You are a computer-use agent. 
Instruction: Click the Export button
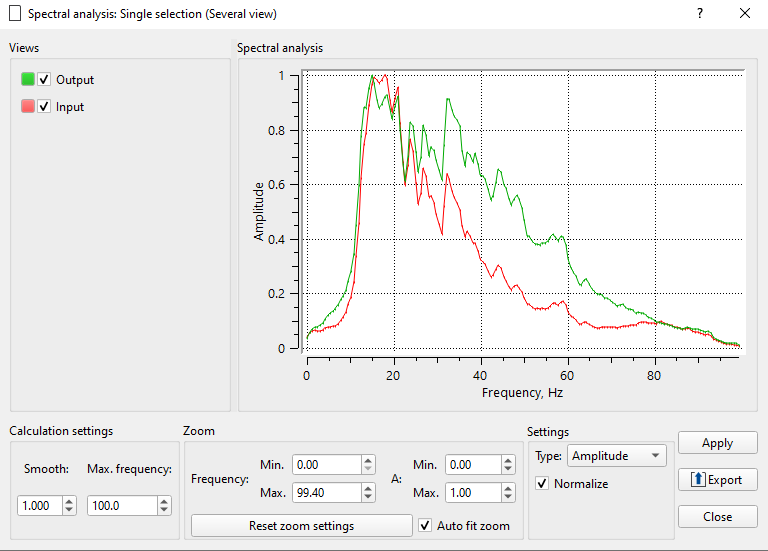coord(718,479)
